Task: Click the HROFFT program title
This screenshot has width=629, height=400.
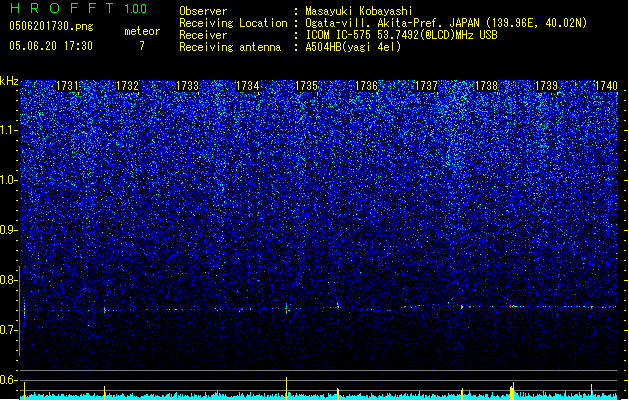Action: [62, 8]
